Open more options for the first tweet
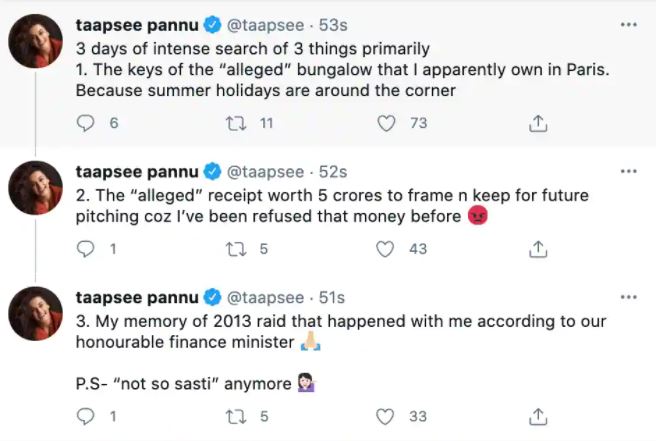This screenshot has height=441, width=663. pyautogui.click(x=628, y=24)
